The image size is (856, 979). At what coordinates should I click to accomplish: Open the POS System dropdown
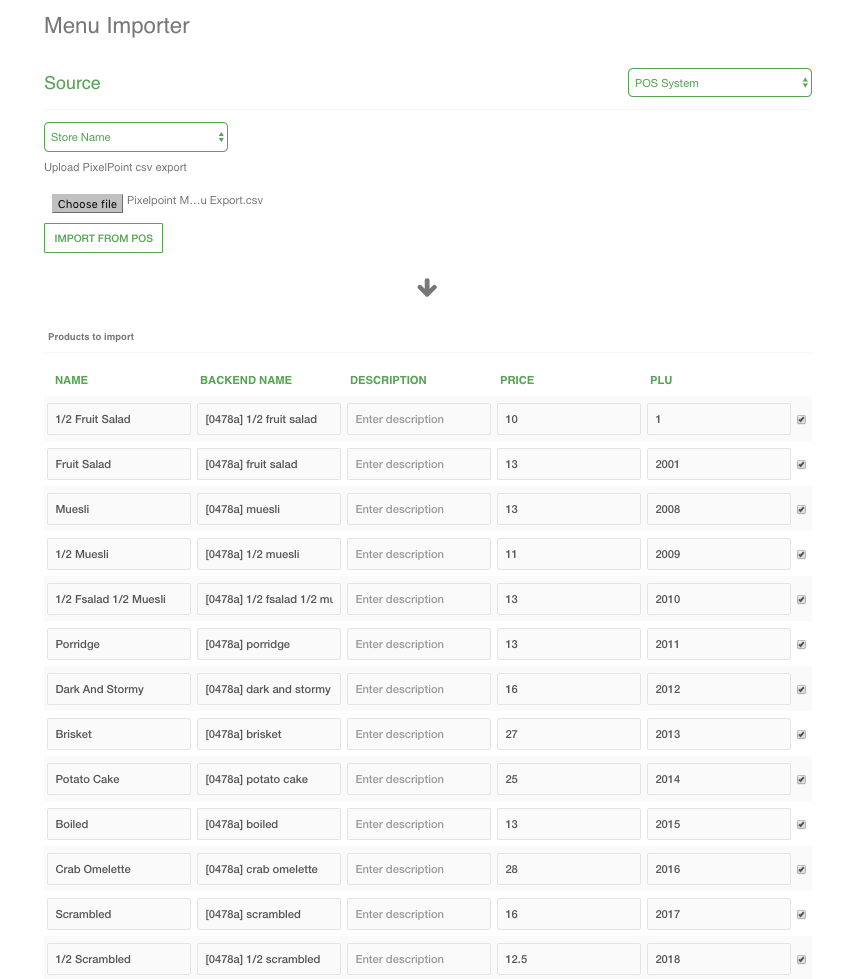click(x=719, y=83)
